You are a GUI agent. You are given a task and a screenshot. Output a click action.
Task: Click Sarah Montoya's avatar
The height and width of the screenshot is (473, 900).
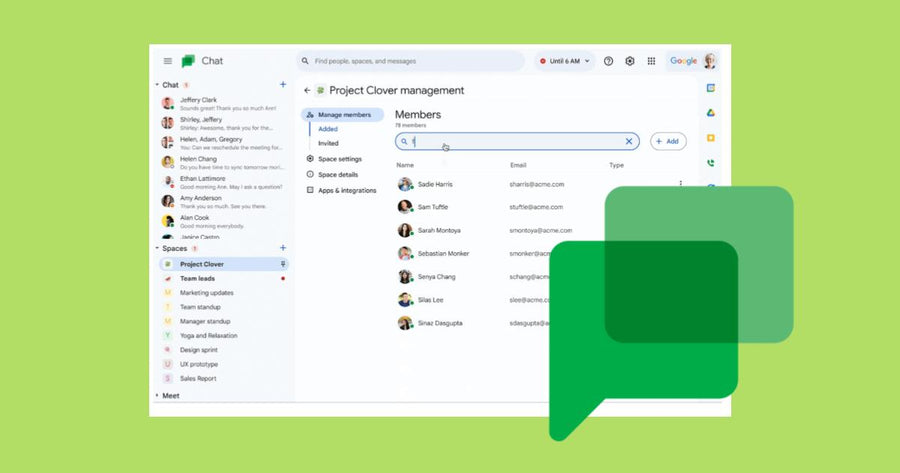point(405,230)
